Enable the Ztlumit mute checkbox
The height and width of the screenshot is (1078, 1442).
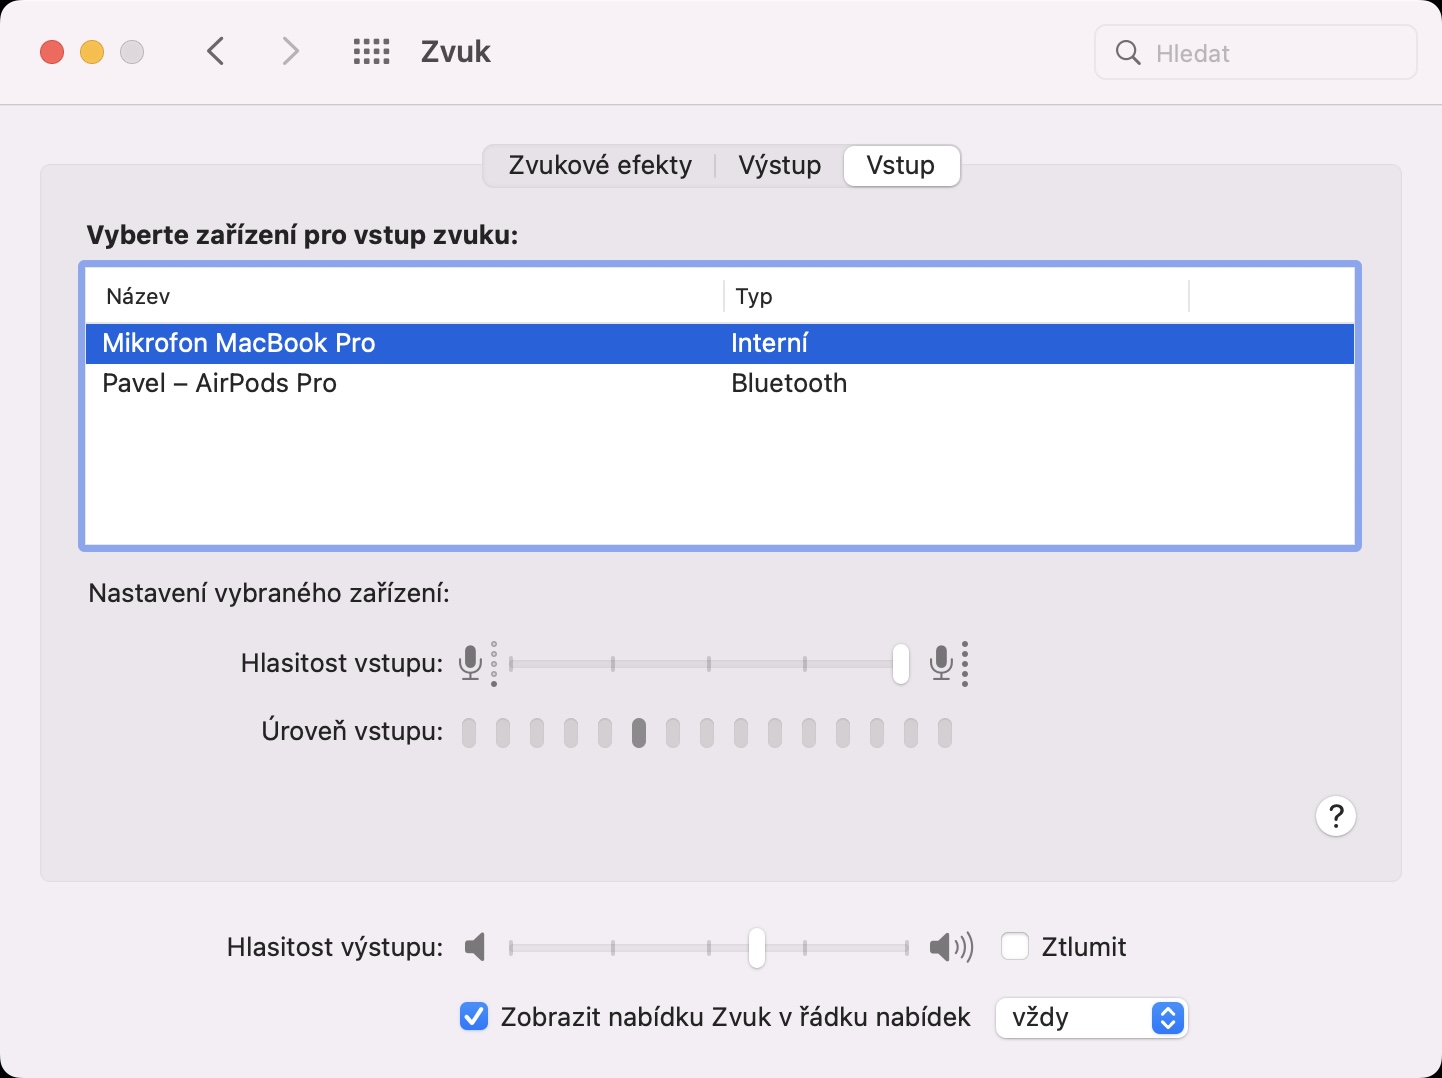[x=1015, y=946]
